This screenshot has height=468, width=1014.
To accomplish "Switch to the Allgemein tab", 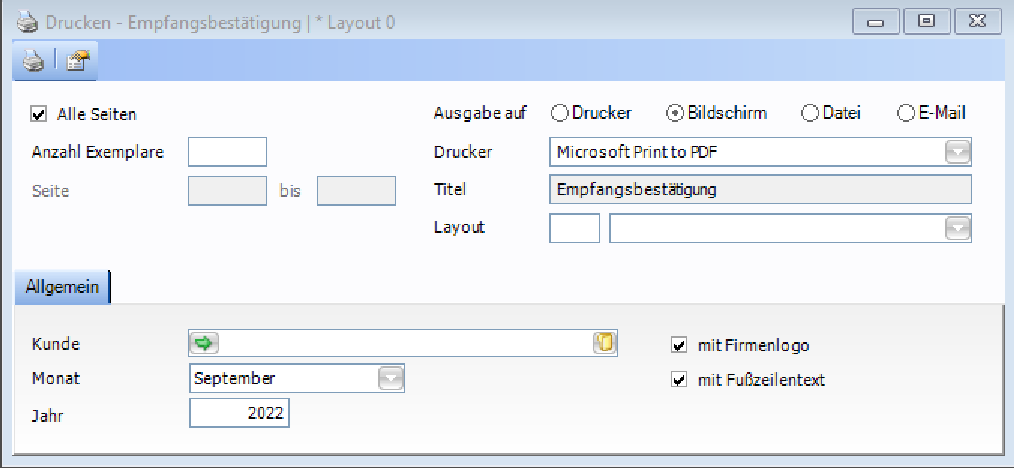I will point(62,287).
